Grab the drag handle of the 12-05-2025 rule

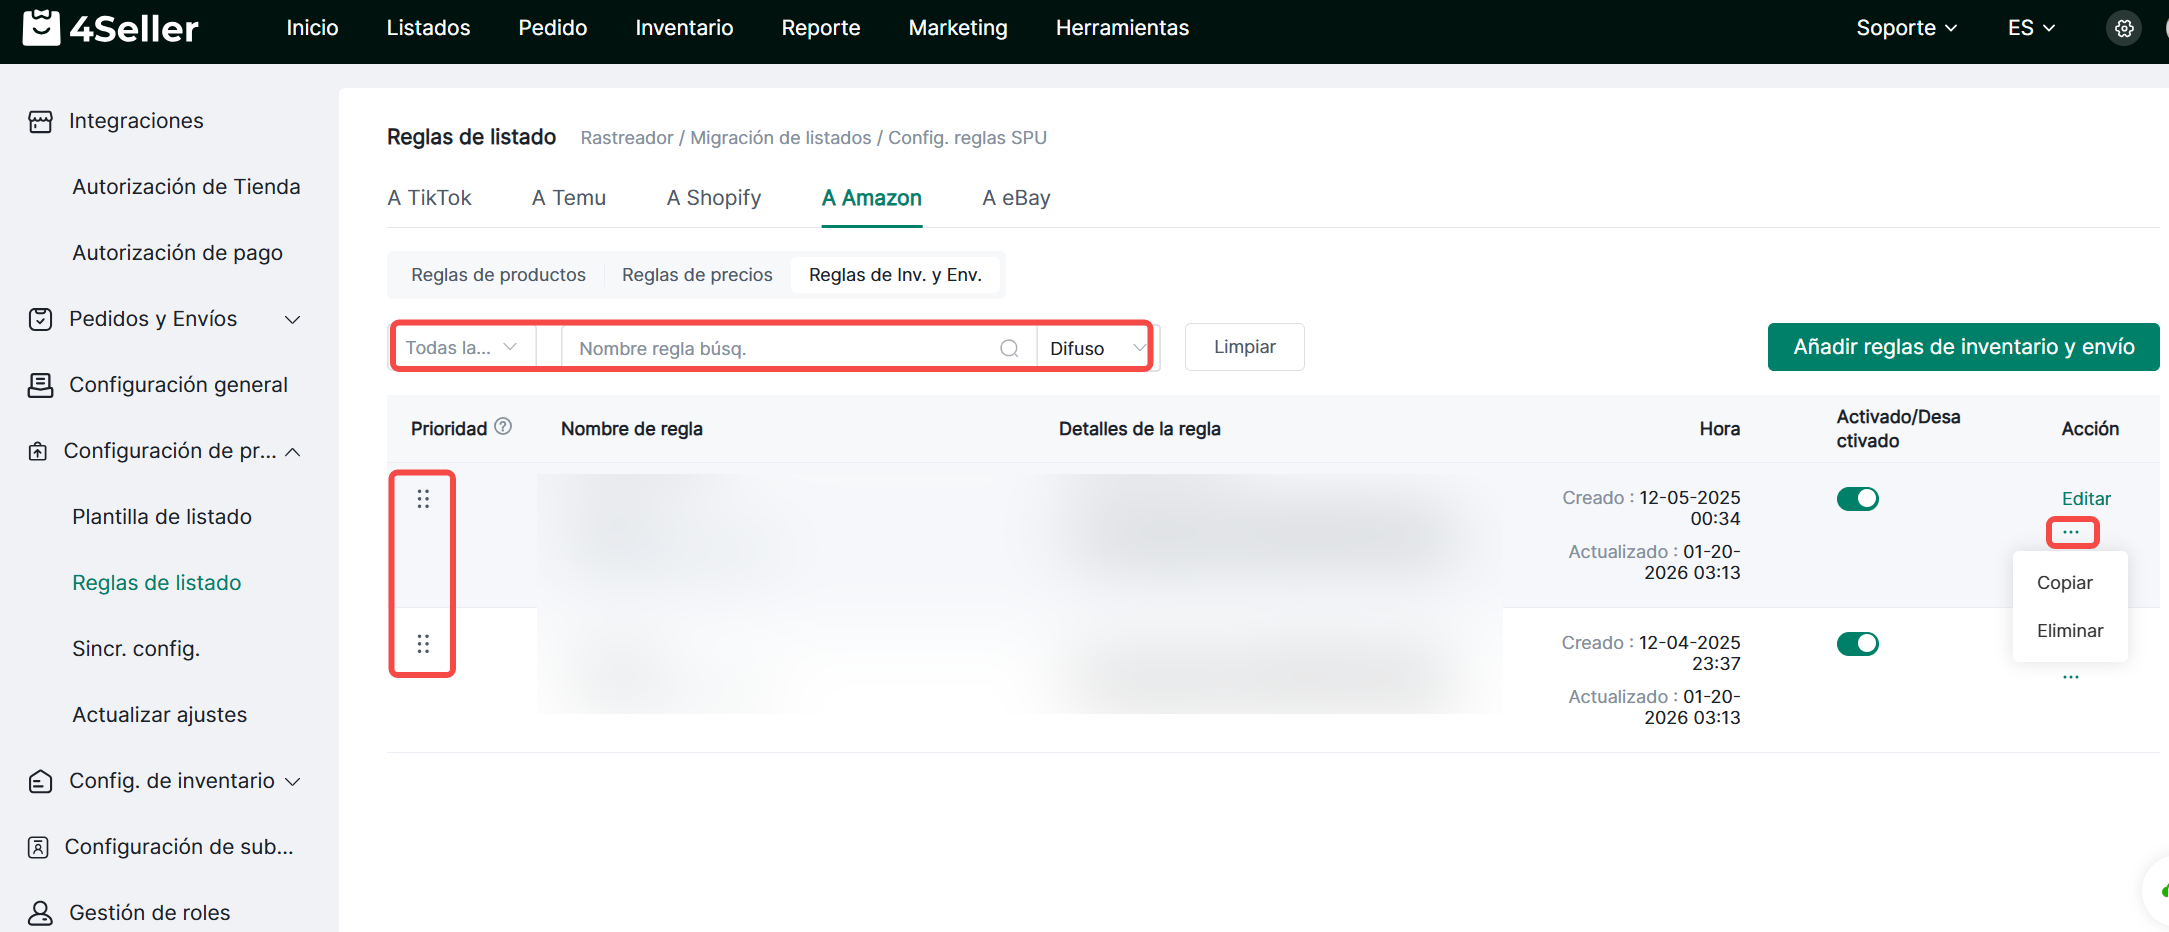pyautogui.click(x=423, y=499)
